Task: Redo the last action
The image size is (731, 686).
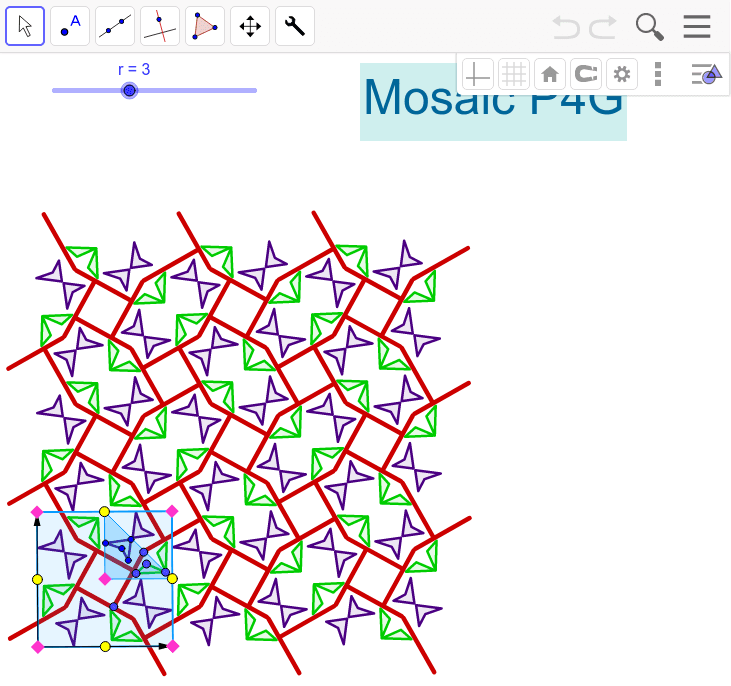Action: click(603, 27)
